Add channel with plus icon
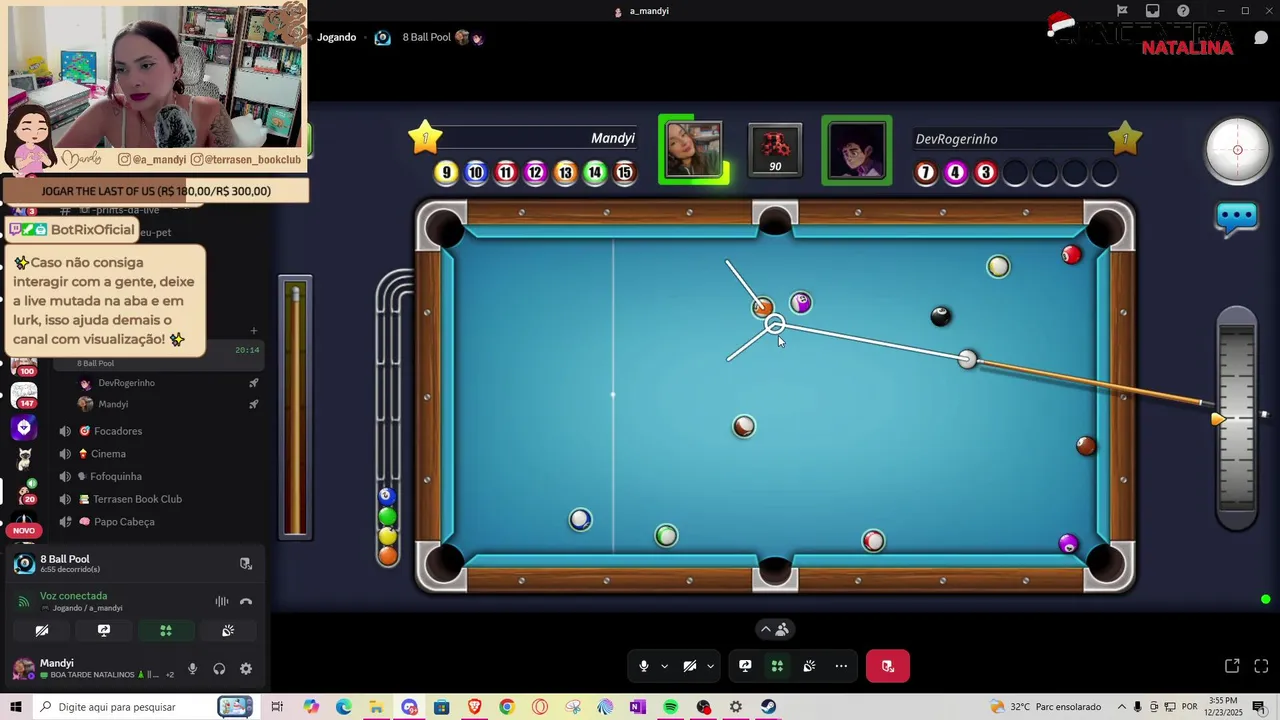 coord(254,331)
